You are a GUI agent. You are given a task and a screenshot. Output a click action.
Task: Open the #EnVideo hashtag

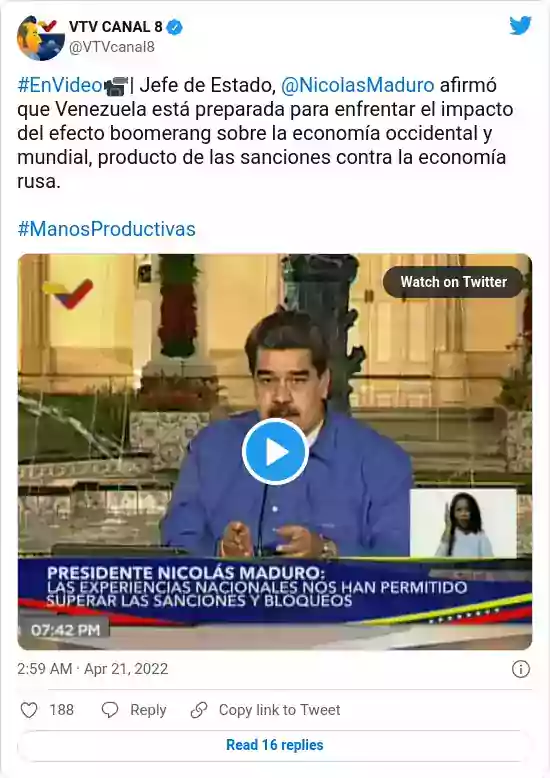pos(60,85)
